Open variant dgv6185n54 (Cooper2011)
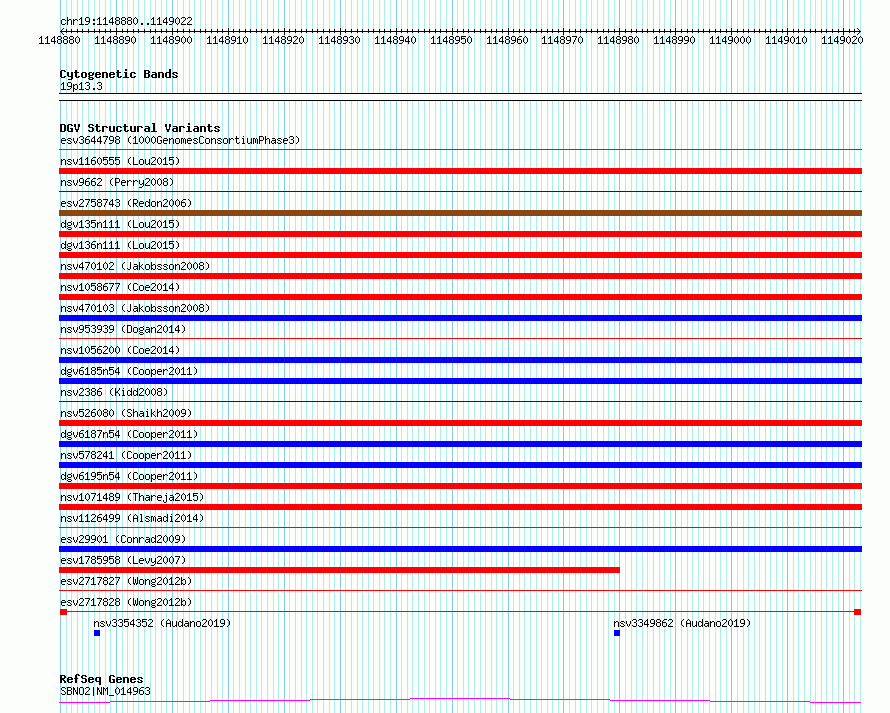This screenshot has height=713, width=890. tap(129, 371)
